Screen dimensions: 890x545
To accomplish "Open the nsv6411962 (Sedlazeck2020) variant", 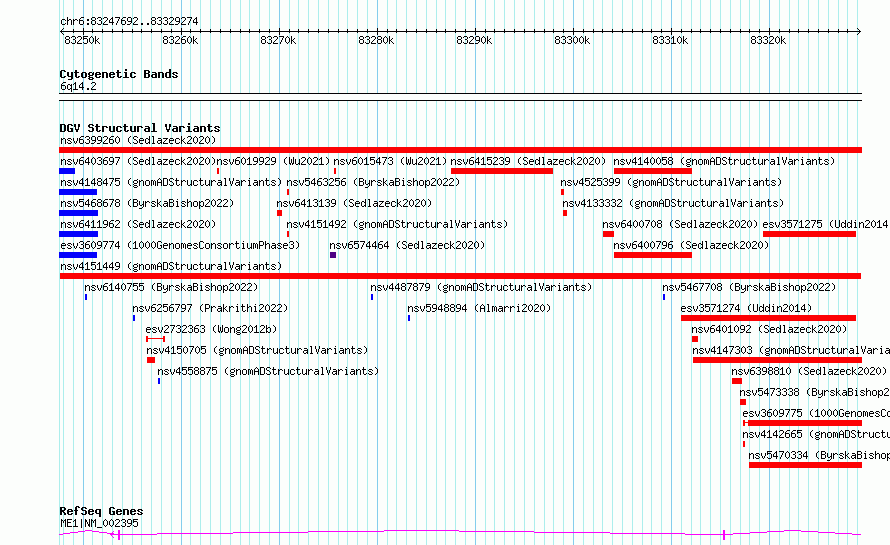I will click(x=138, y=224).
